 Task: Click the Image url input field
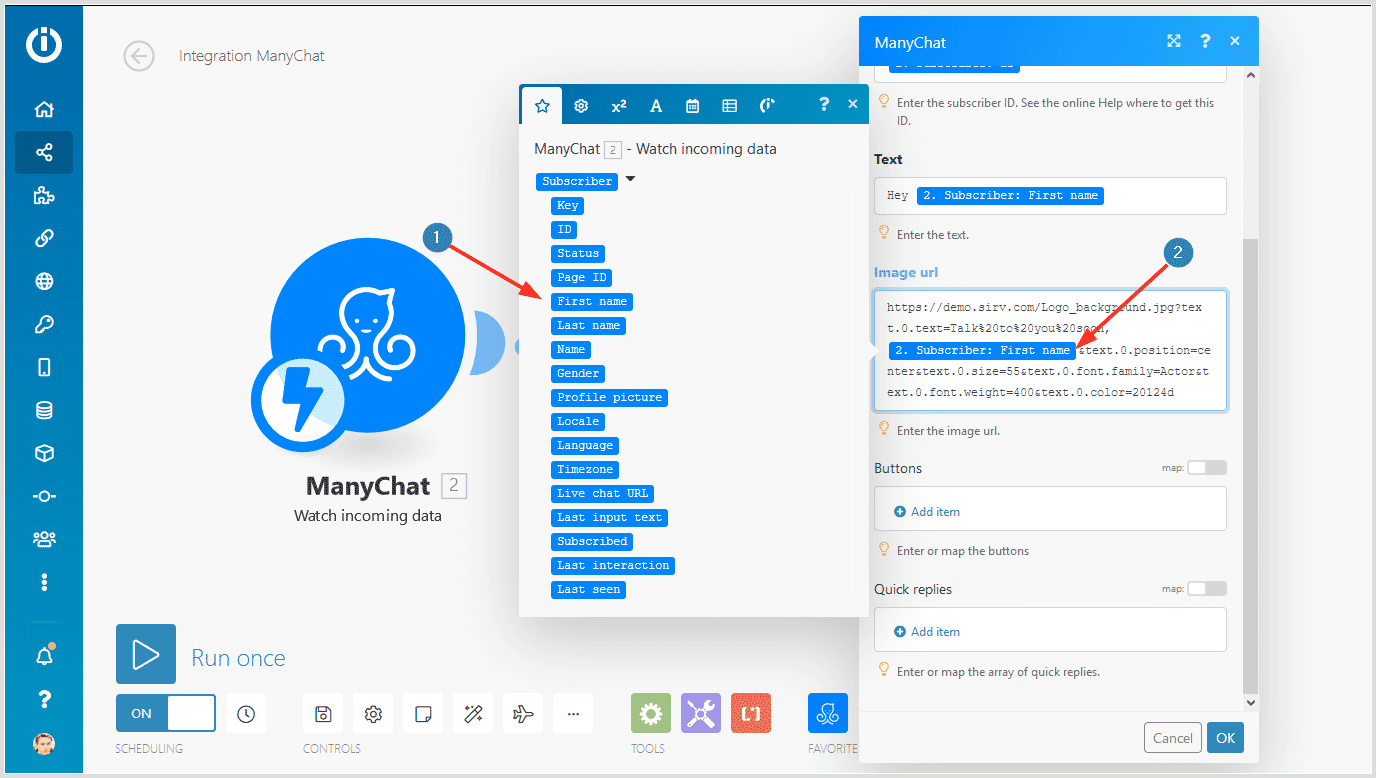coord(1050,350)
